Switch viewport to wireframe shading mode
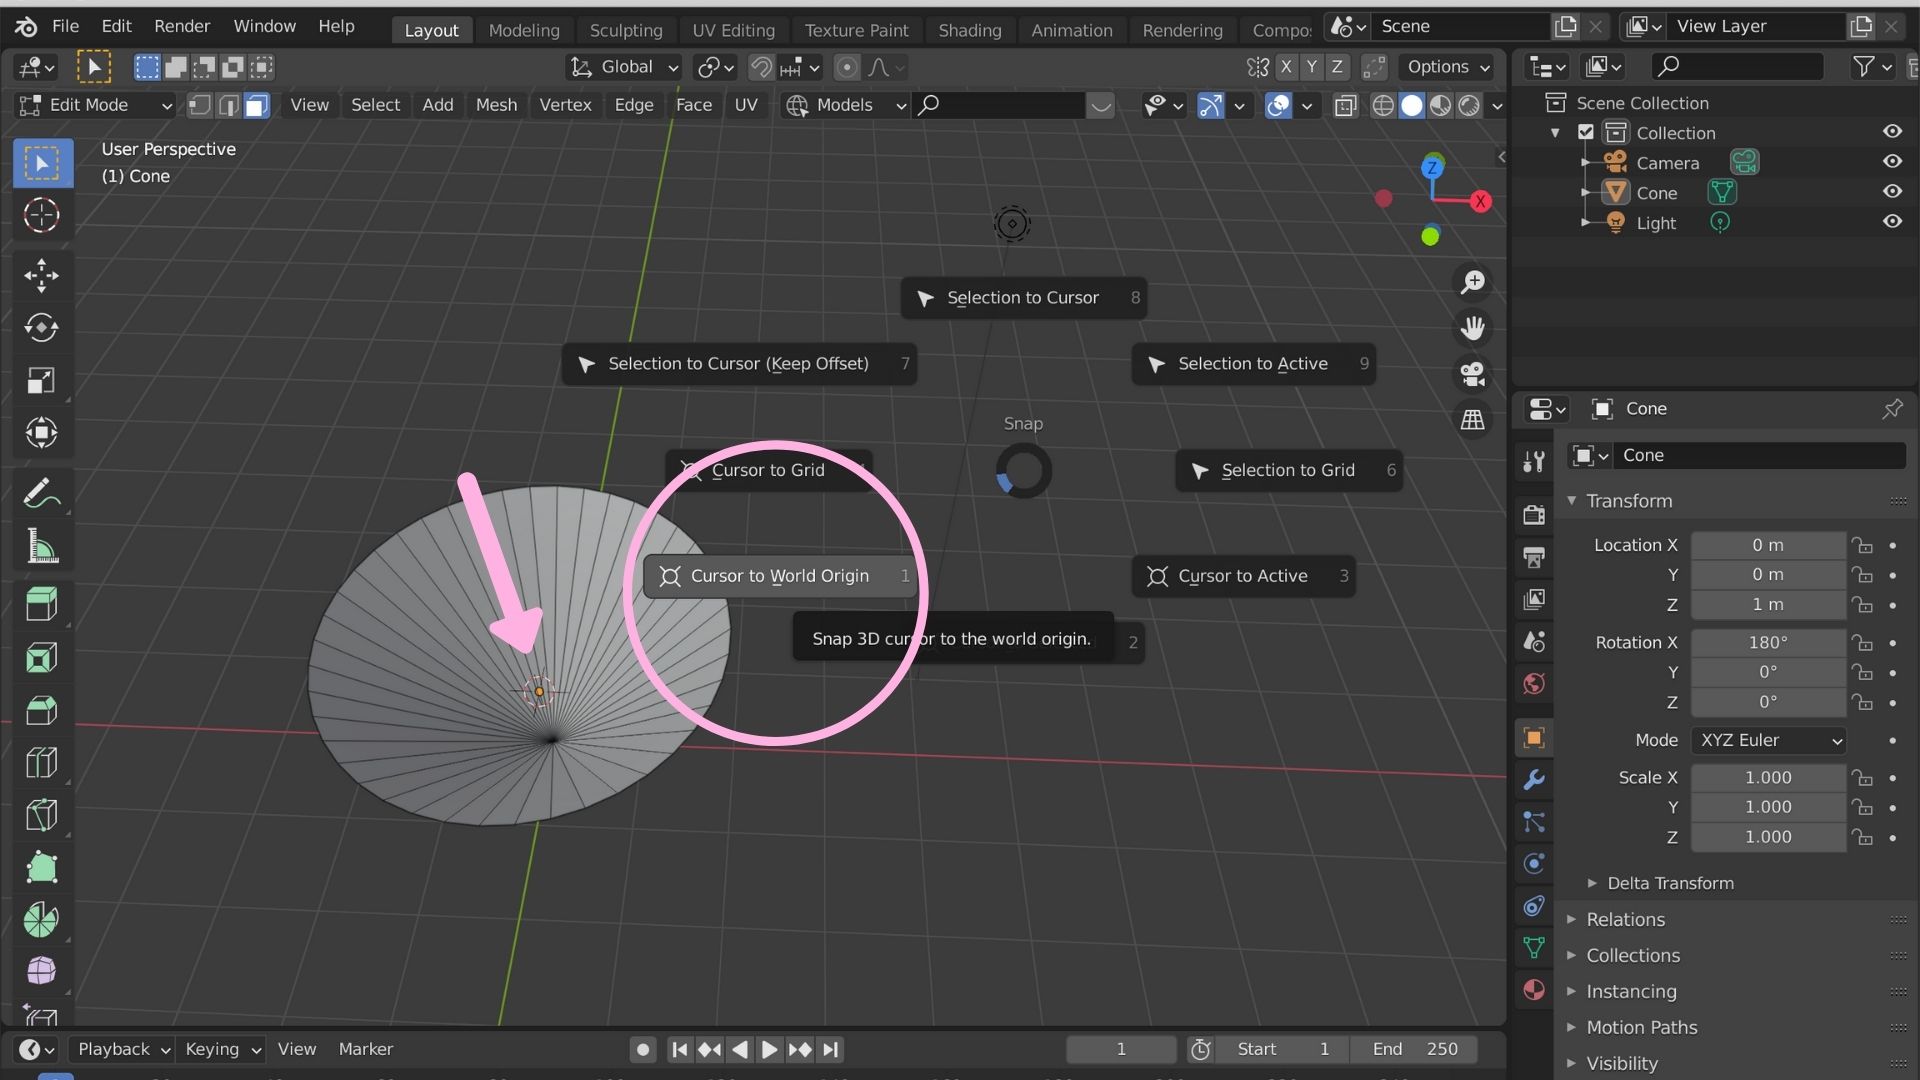1920x1080 pixels. coord(1383,105)
